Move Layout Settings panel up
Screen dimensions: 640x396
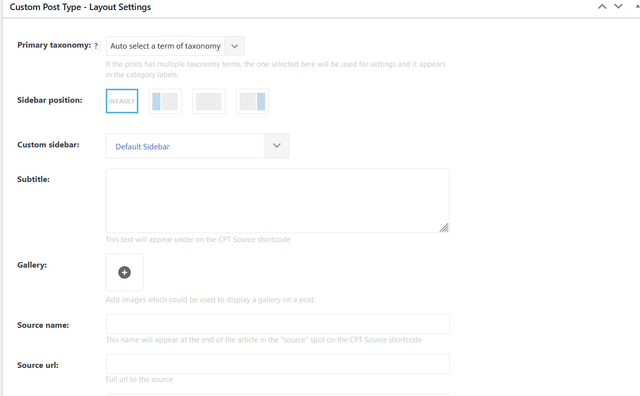602,7
